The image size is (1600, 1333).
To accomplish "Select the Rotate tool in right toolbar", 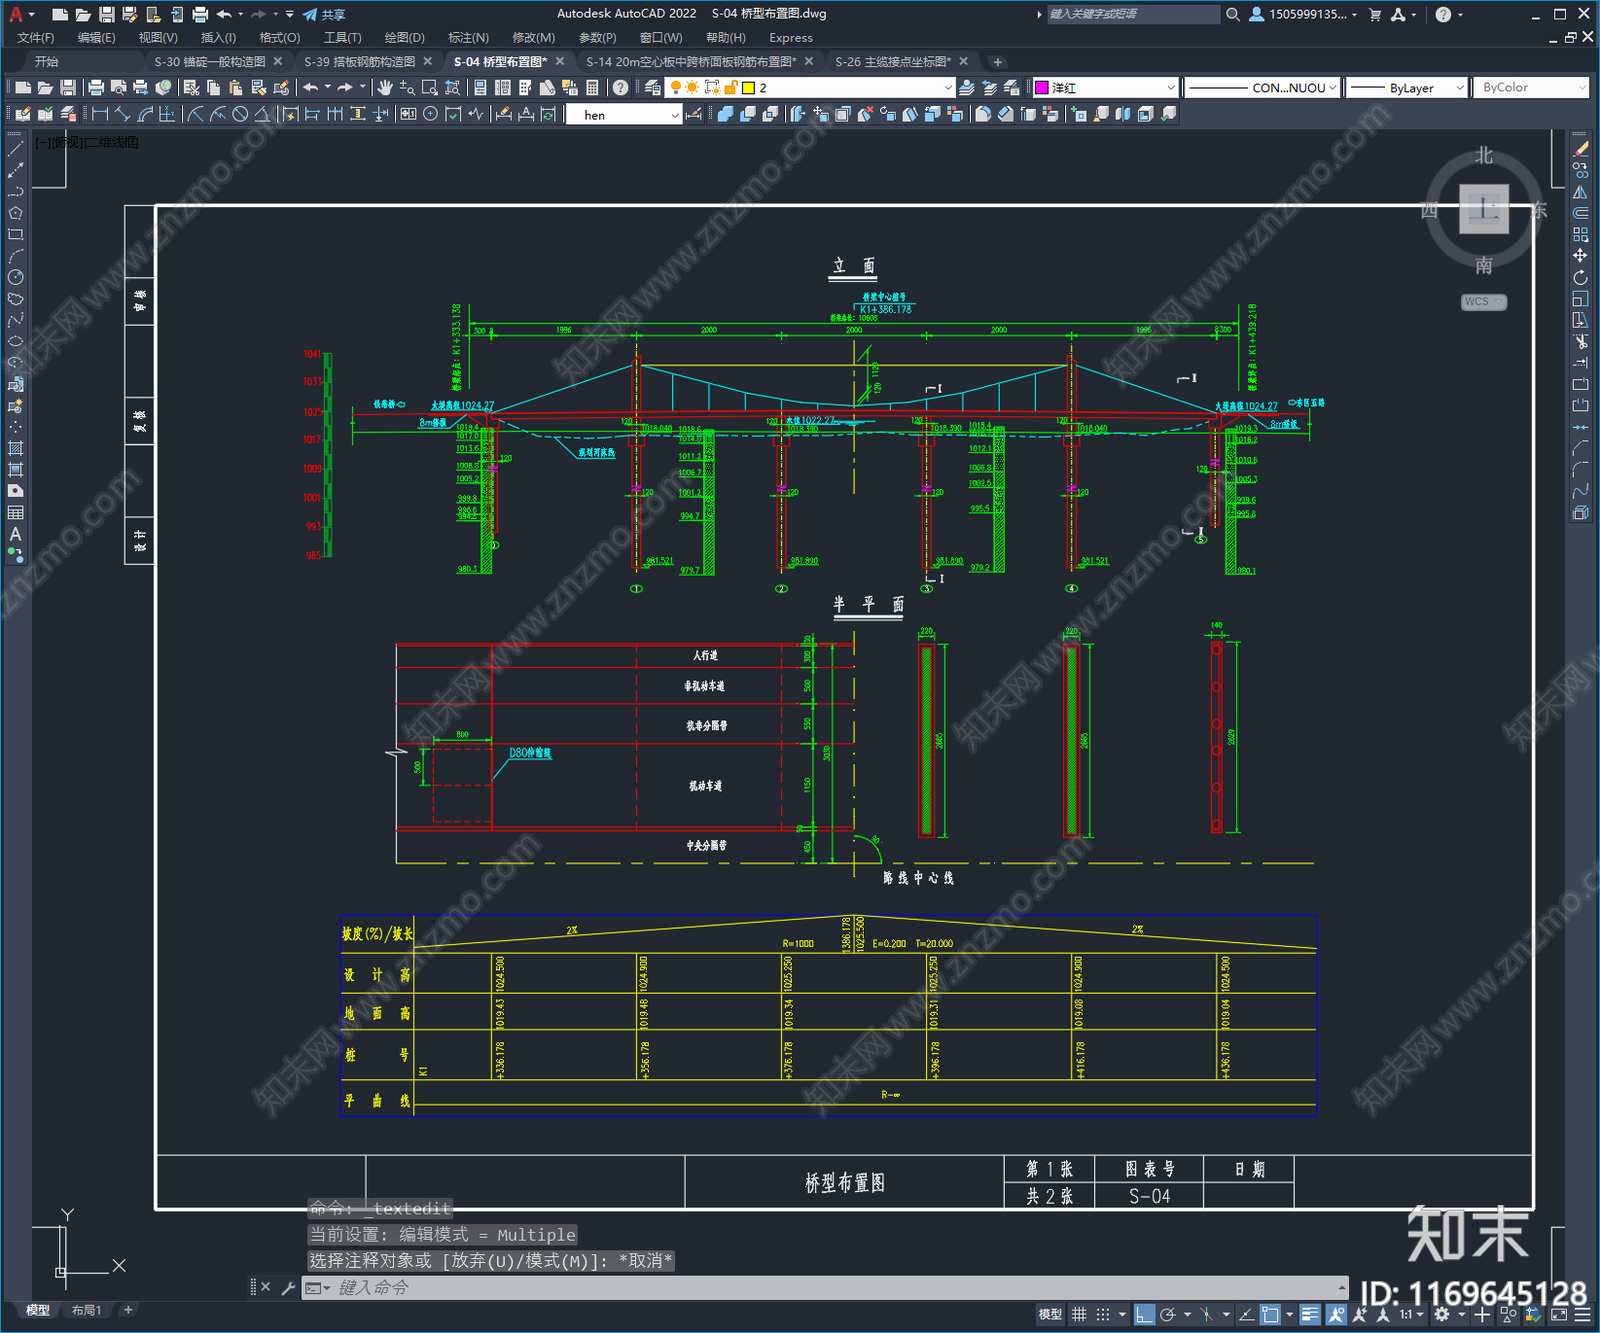I will click(x=1581, y=277).
